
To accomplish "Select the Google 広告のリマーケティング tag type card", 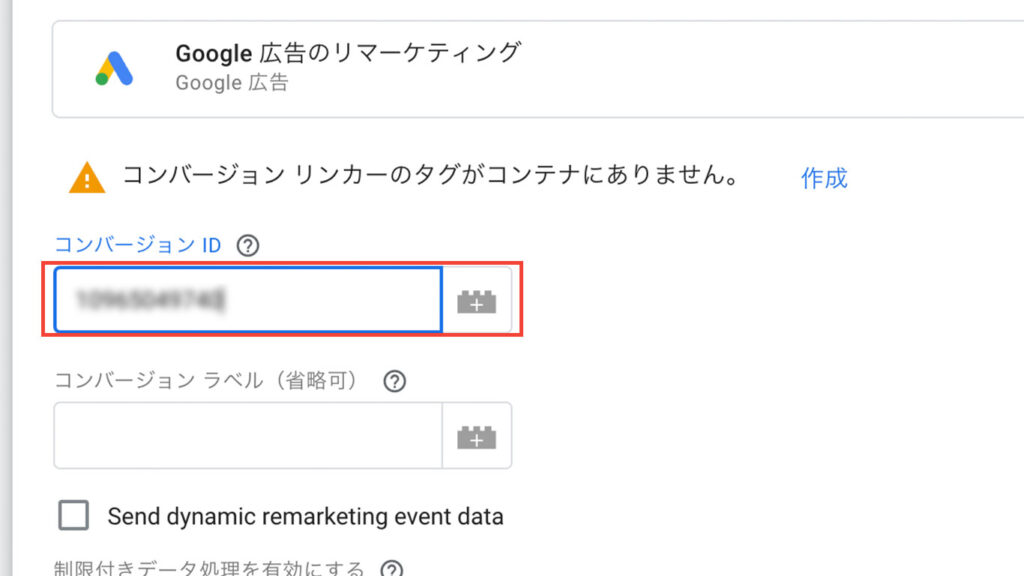I will [537, 69].
